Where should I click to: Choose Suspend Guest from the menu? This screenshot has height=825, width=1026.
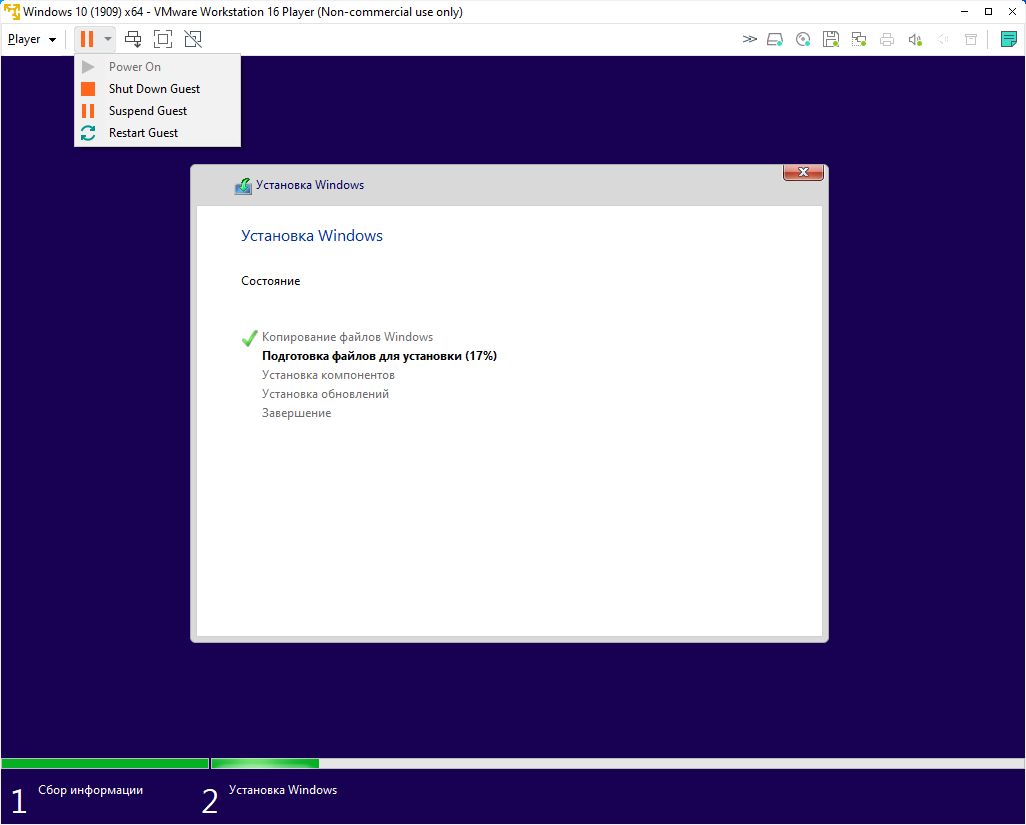157,111
